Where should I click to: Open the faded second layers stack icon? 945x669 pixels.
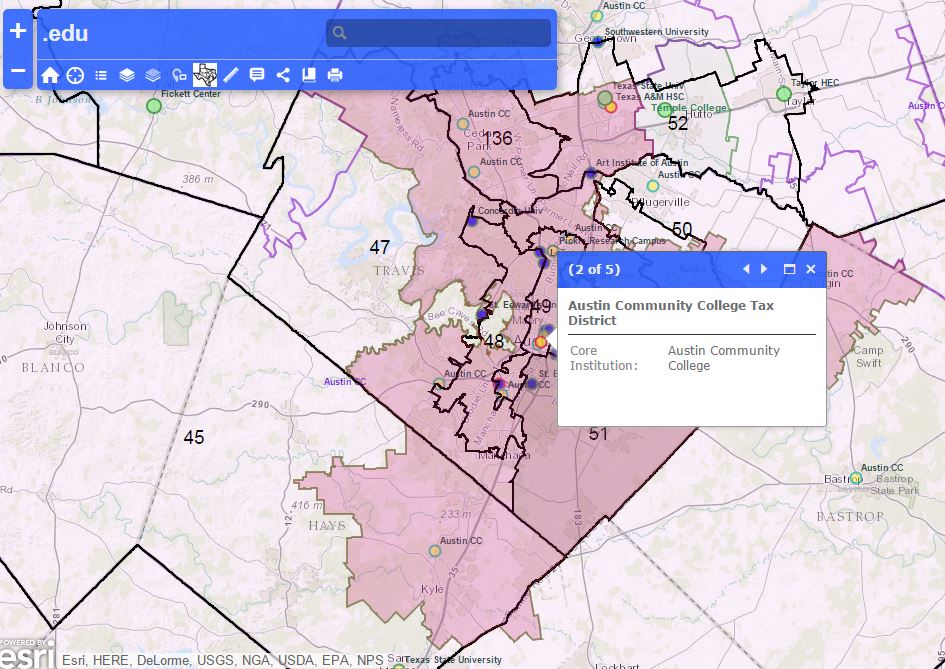(x=153, y=75)
